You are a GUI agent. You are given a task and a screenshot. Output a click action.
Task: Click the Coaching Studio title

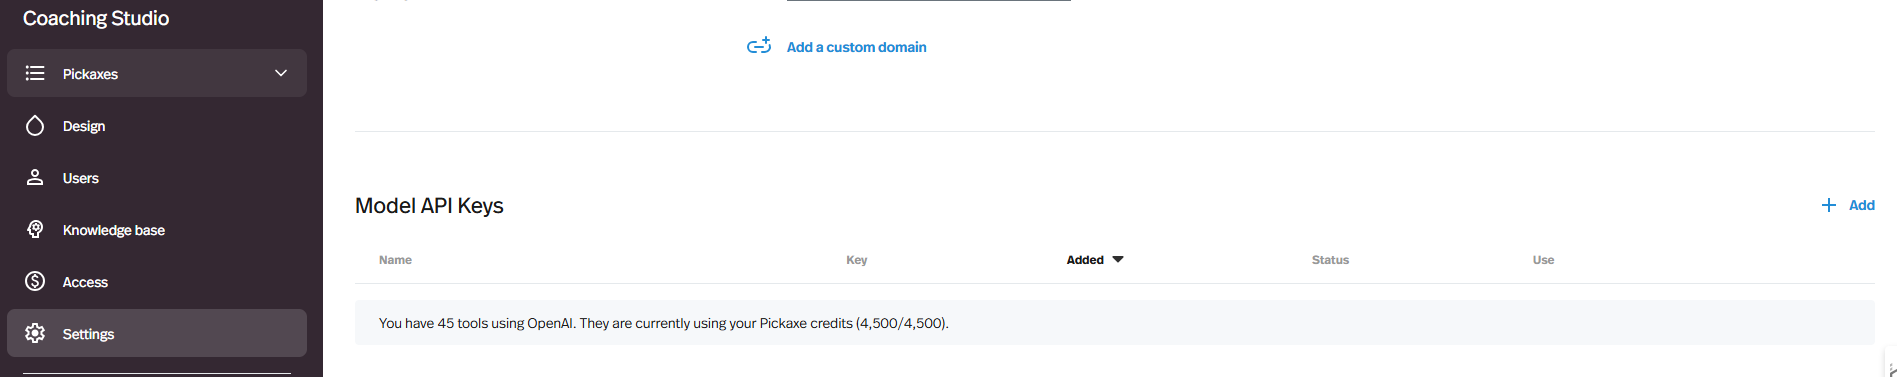pyautogui.click(x=96, y=18)
